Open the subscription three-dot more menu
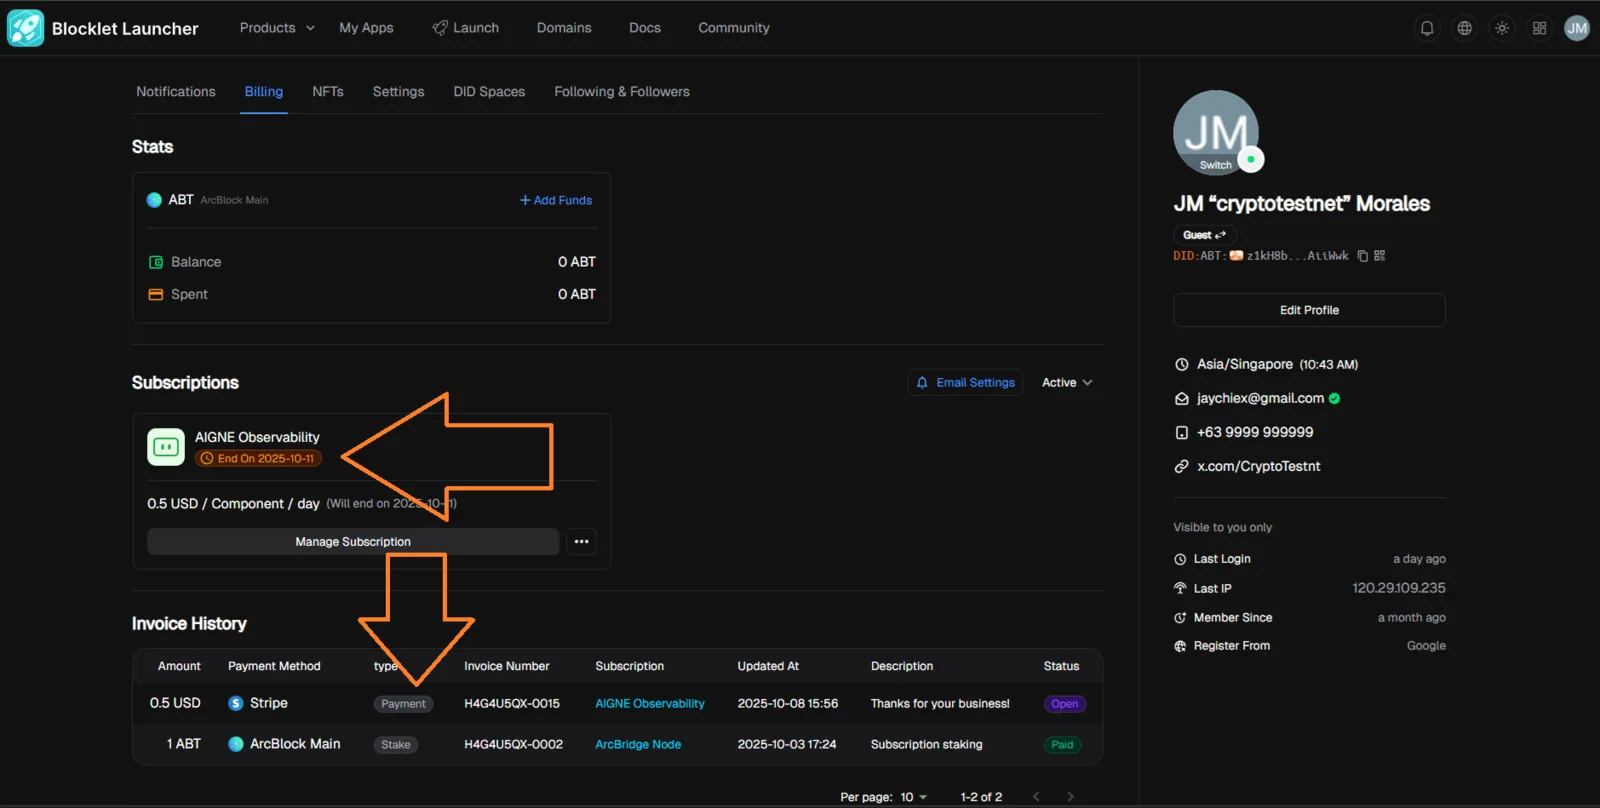This screenshot has width=1600, height=808. [581, 542]
